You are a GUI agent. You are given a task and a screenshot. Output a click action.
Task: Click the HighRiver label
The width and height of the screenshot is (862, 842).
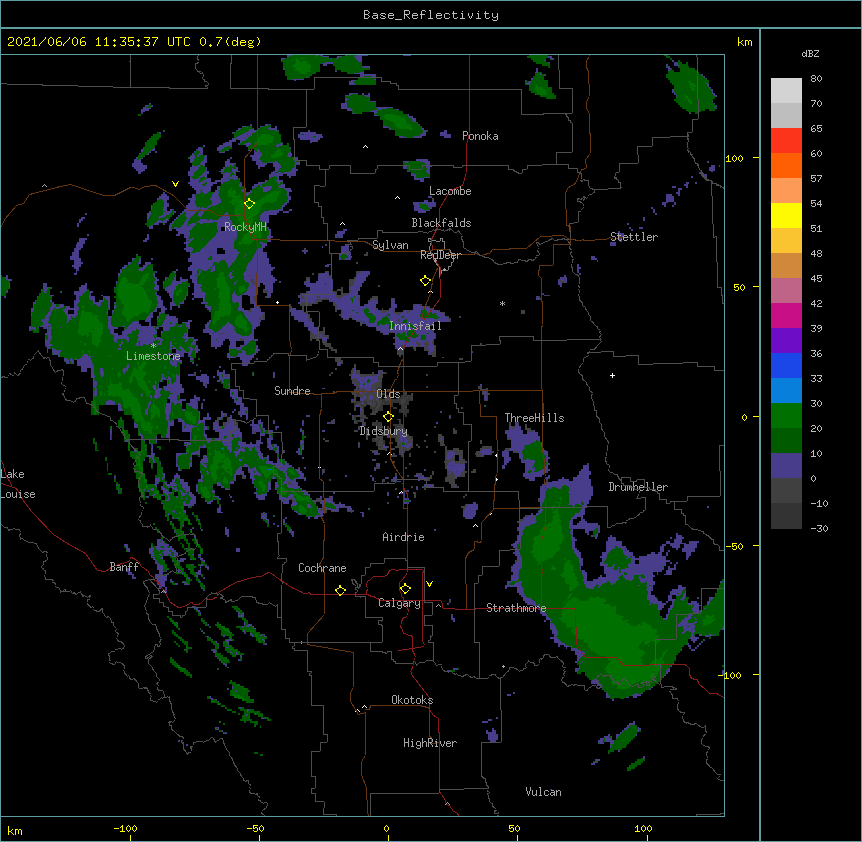point(430,743)
